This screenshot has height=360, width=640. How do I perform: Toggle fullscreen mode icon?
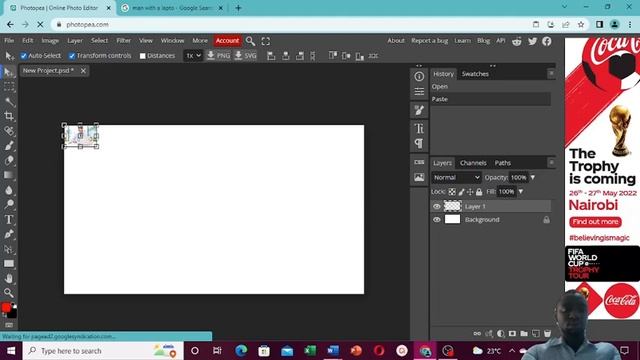pos(266,41)
